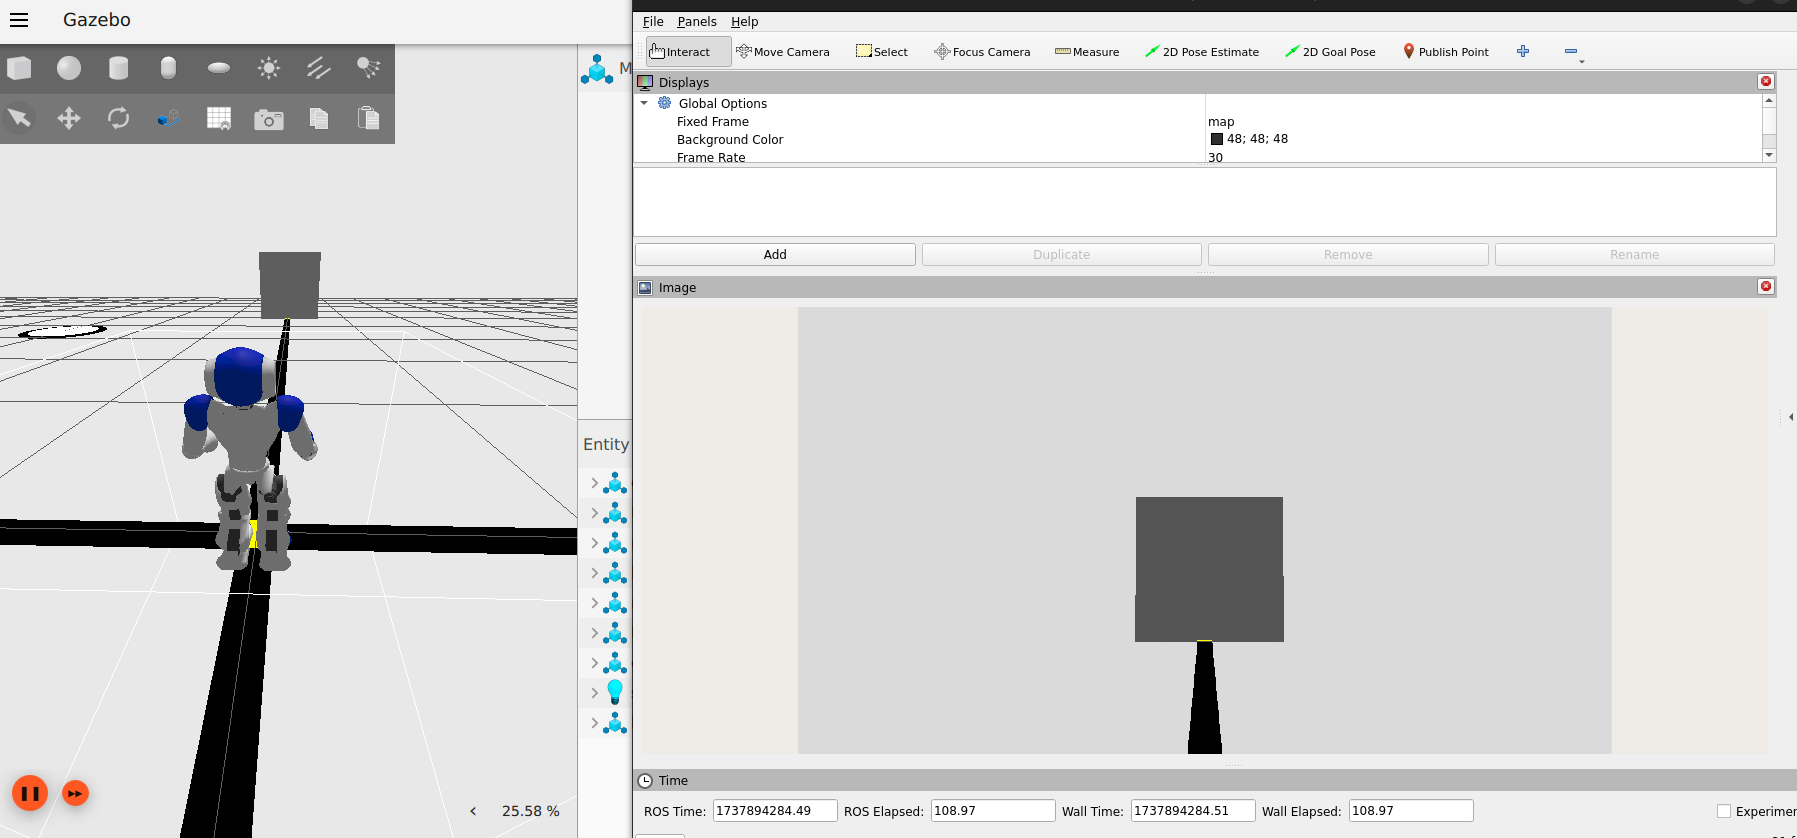The image size is (1797, 838).
Task: Open Gazebo grid configuration icon
Action: click(x=219, y=118)
